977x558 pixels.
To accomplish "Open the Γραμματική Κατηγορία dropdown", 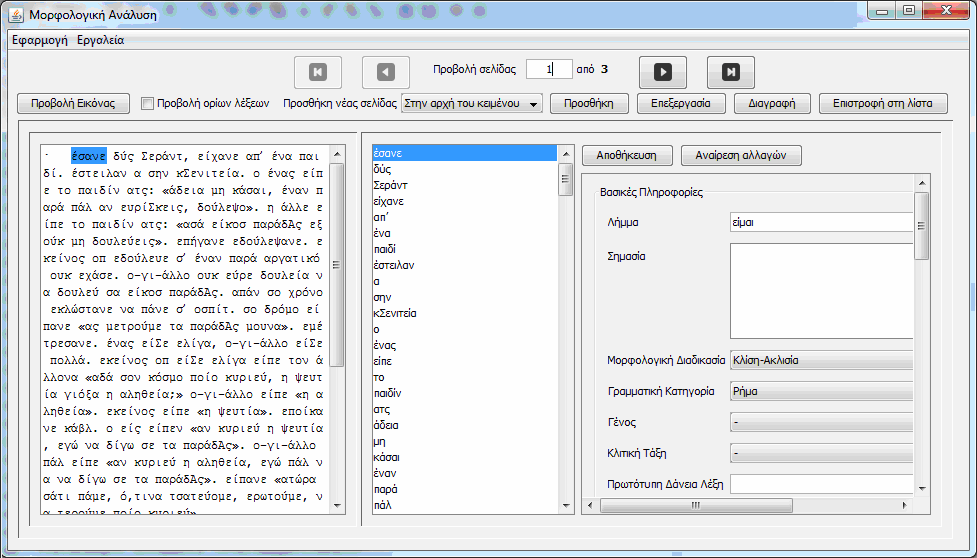I will pos(821,392).
